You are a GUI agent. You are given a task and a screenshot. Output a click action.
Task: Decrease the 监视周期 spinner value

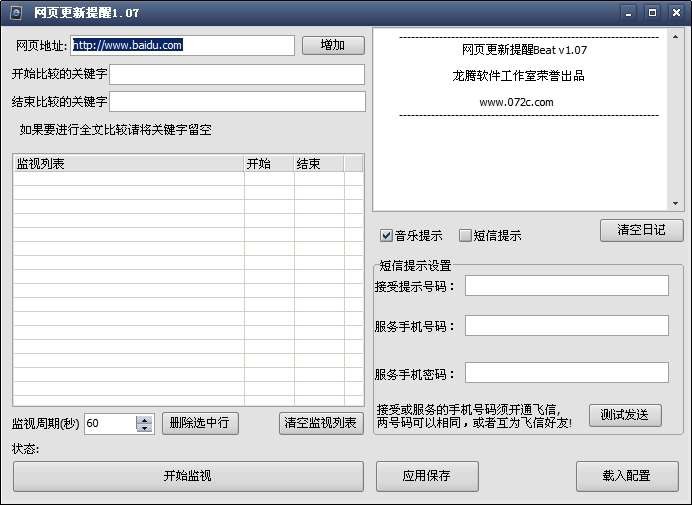(x=144, y=428)
